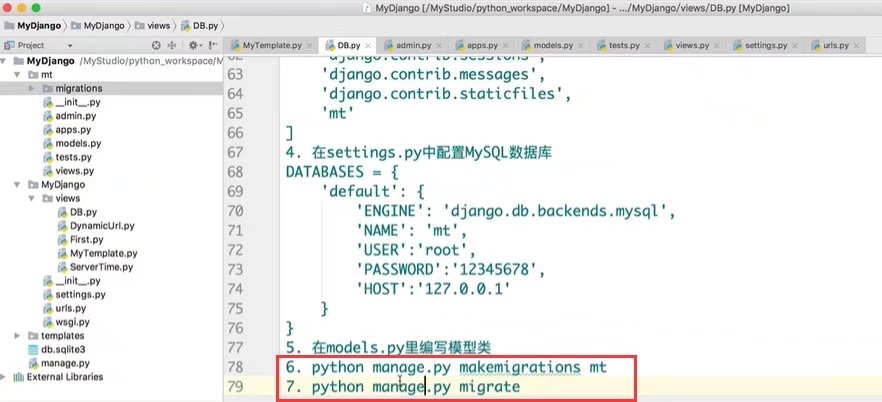This screenshot has width=882, height=402.
Task: Select views.py under mt folder
Action: pyautogui.click(x=74, y=171)
